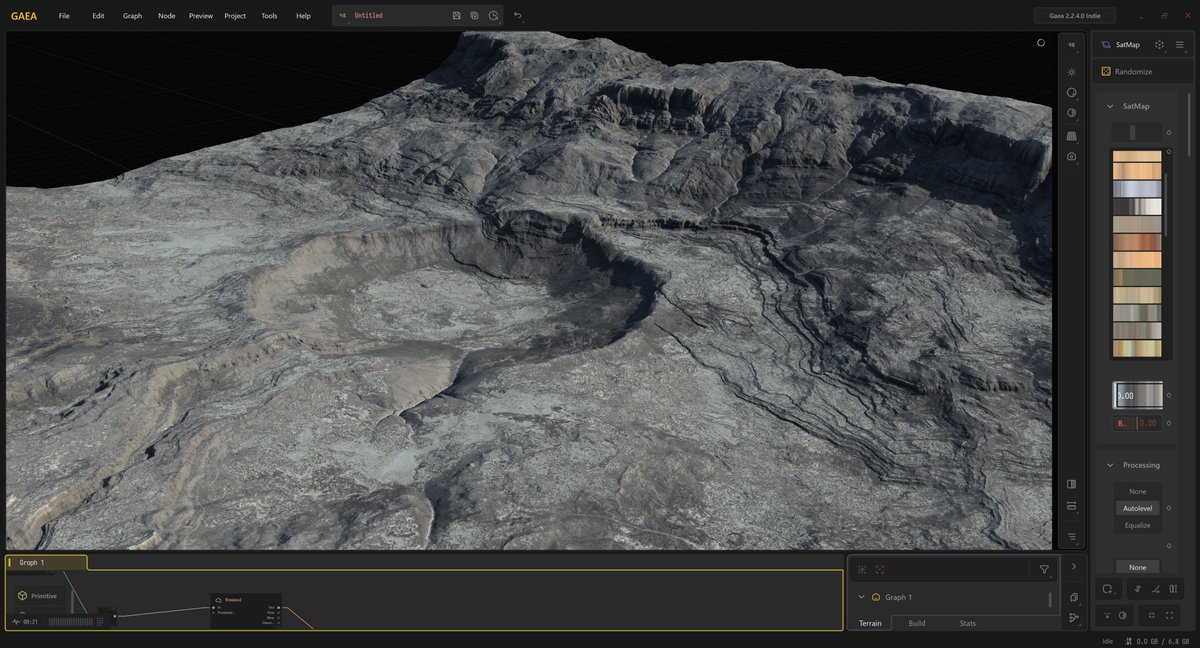This screenshot has height=648, width=1200.
Task: Click the undo arrow in the top bar
Action: [x=517, y=16]
